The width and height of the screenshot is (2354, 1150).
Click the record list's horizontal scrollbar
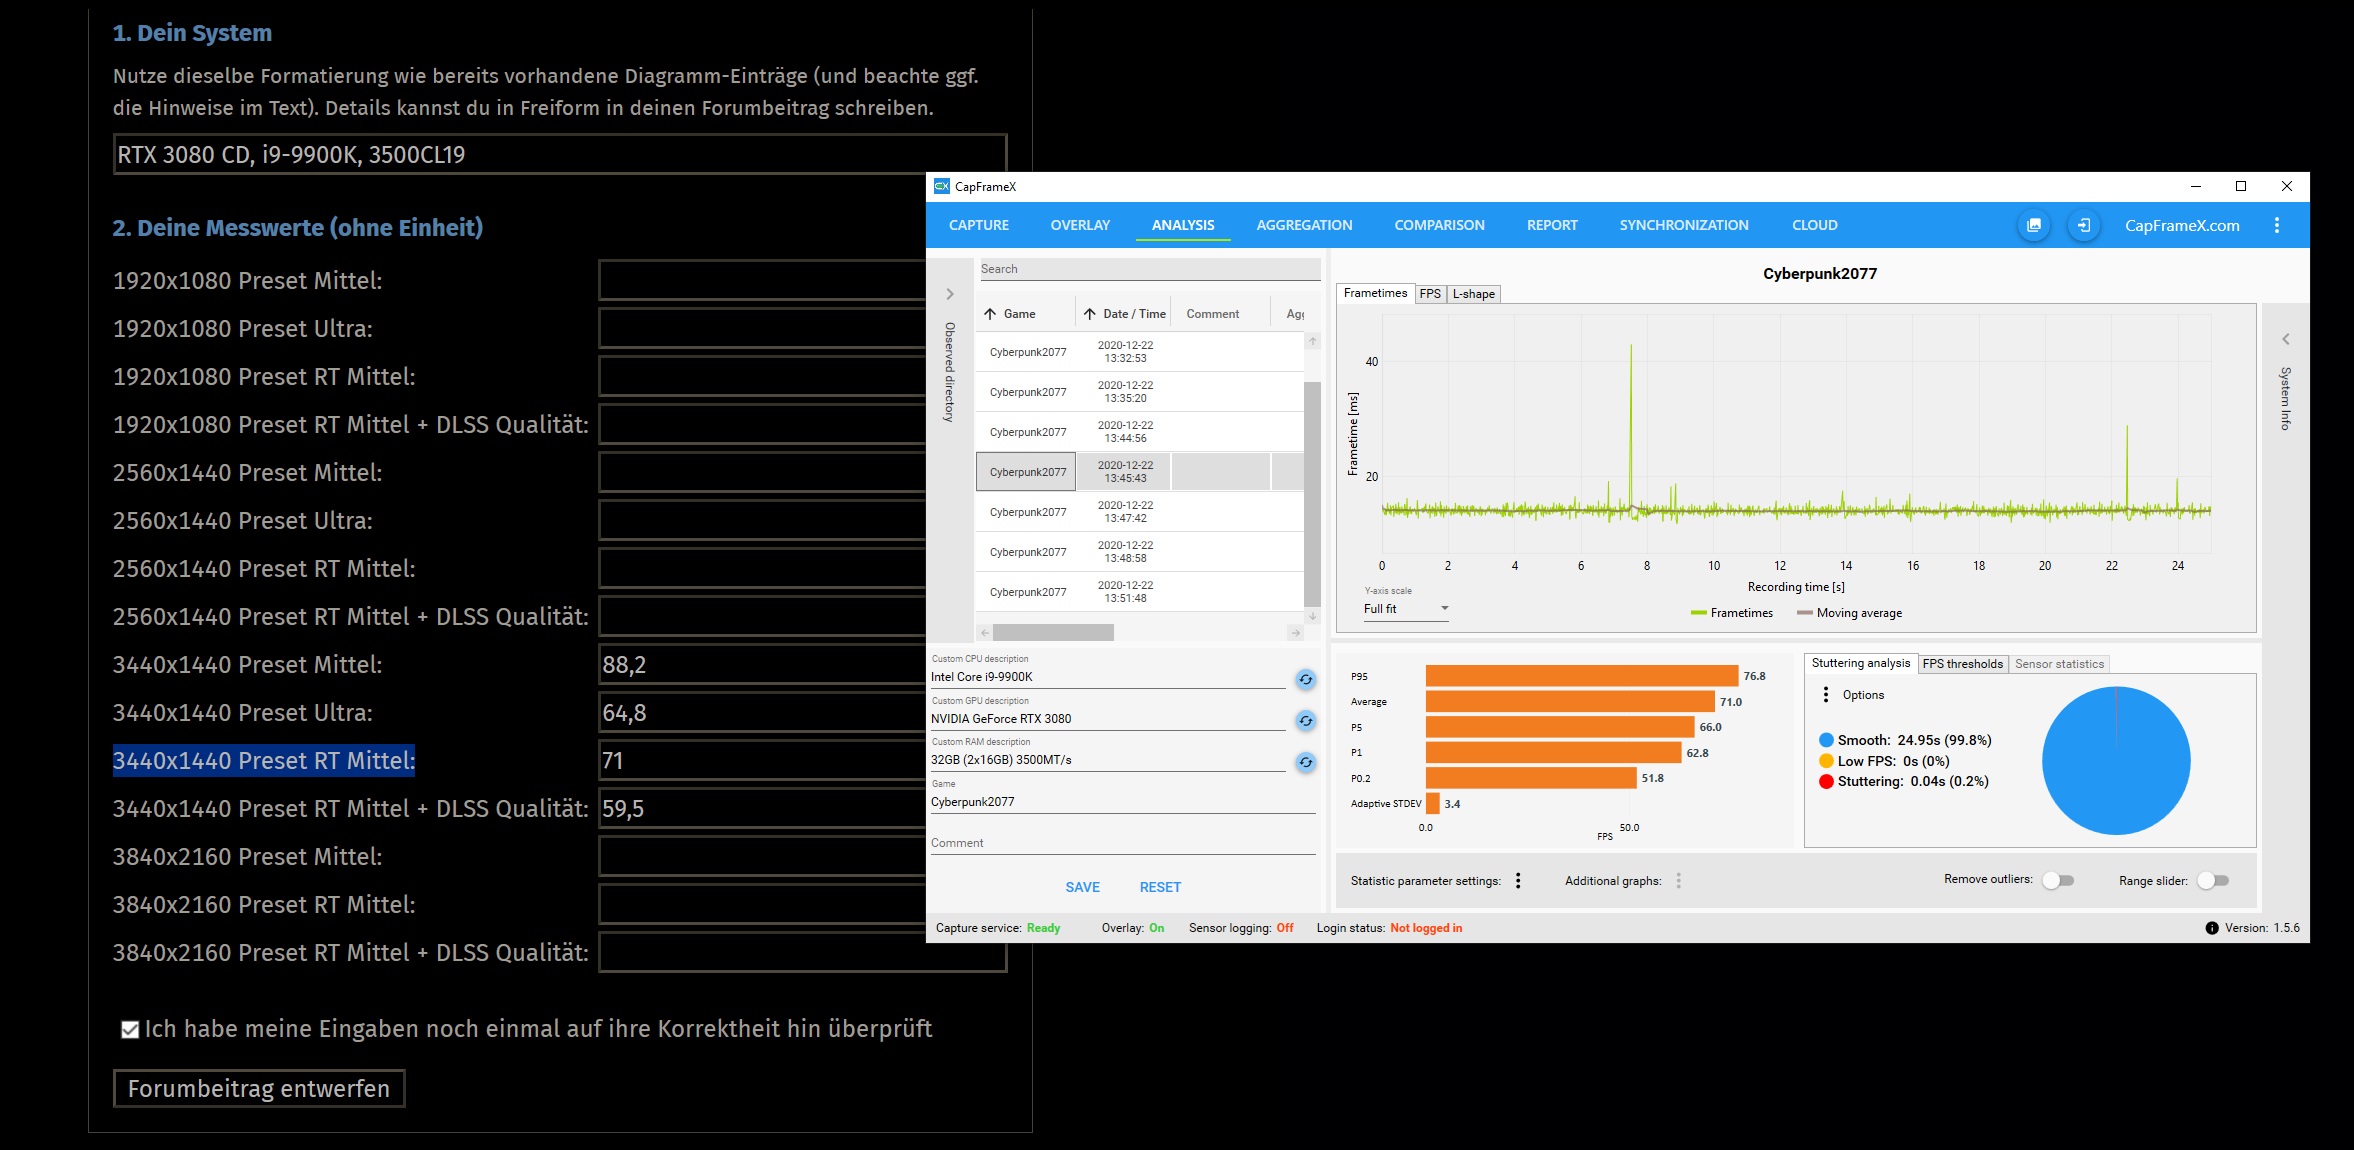click(x=1053, y=633)
